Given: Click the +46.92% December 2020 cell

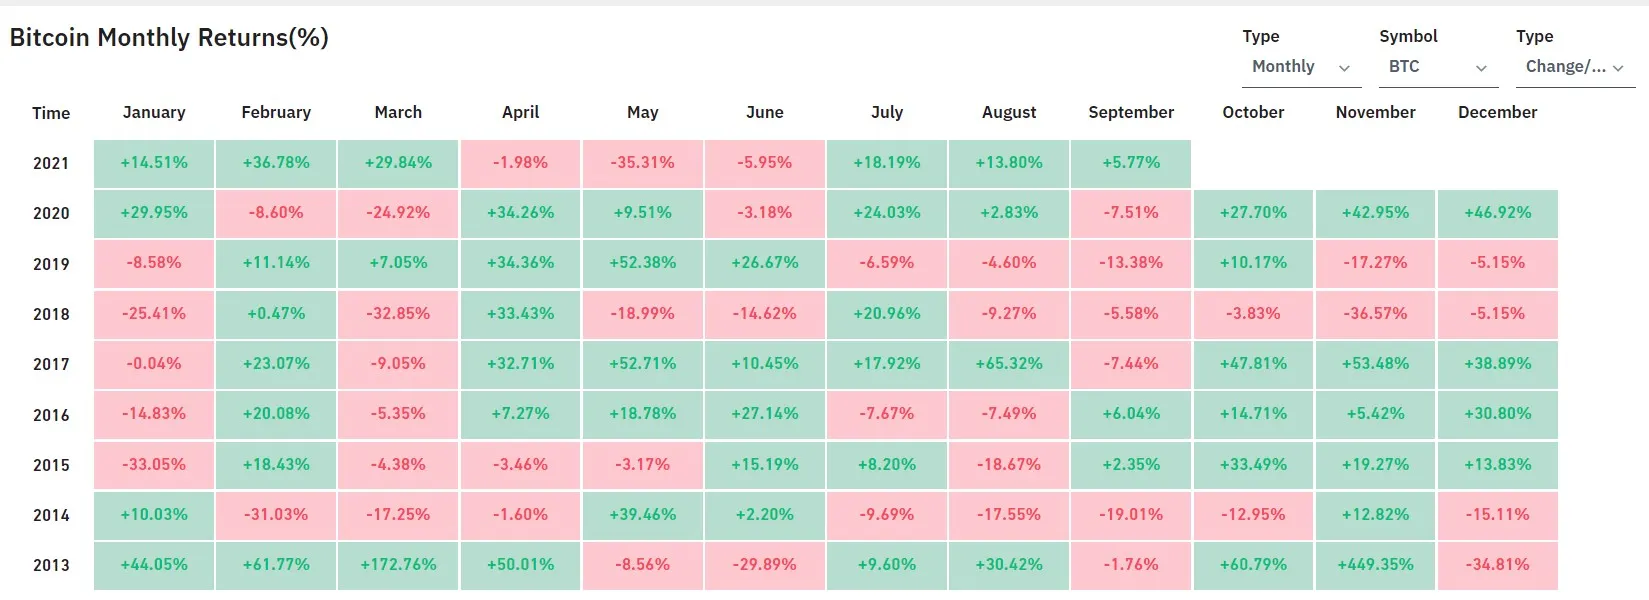Looking at the screenshot, I should pos(1497,213).
